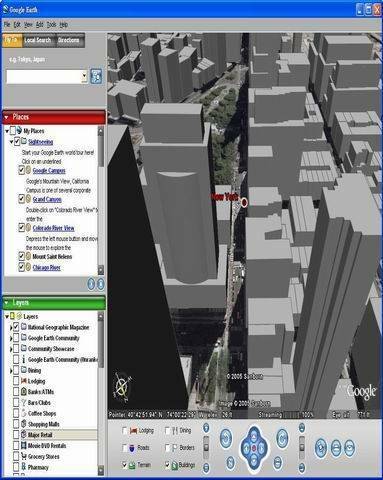
Task: Rotate the view clockwise
Action: click(282, 437)
